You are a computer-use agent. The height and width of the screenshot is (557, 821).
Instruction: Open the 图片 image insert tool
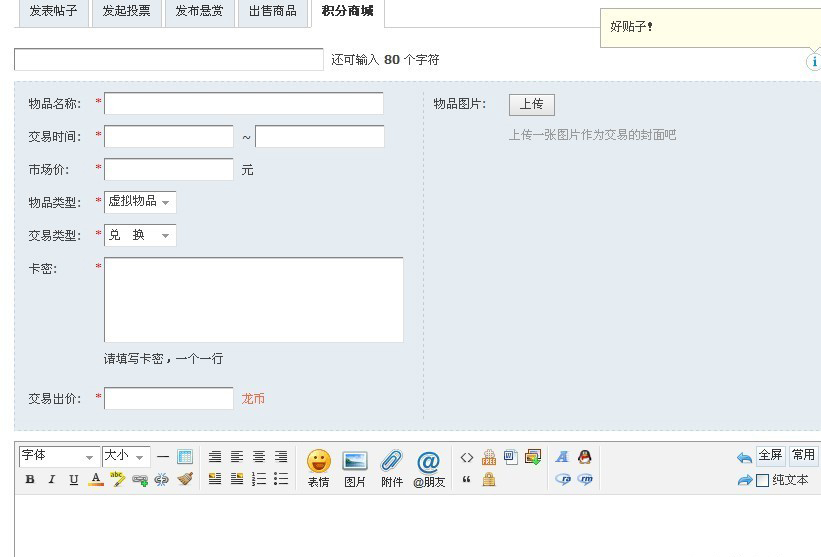(x=355, y=468)
